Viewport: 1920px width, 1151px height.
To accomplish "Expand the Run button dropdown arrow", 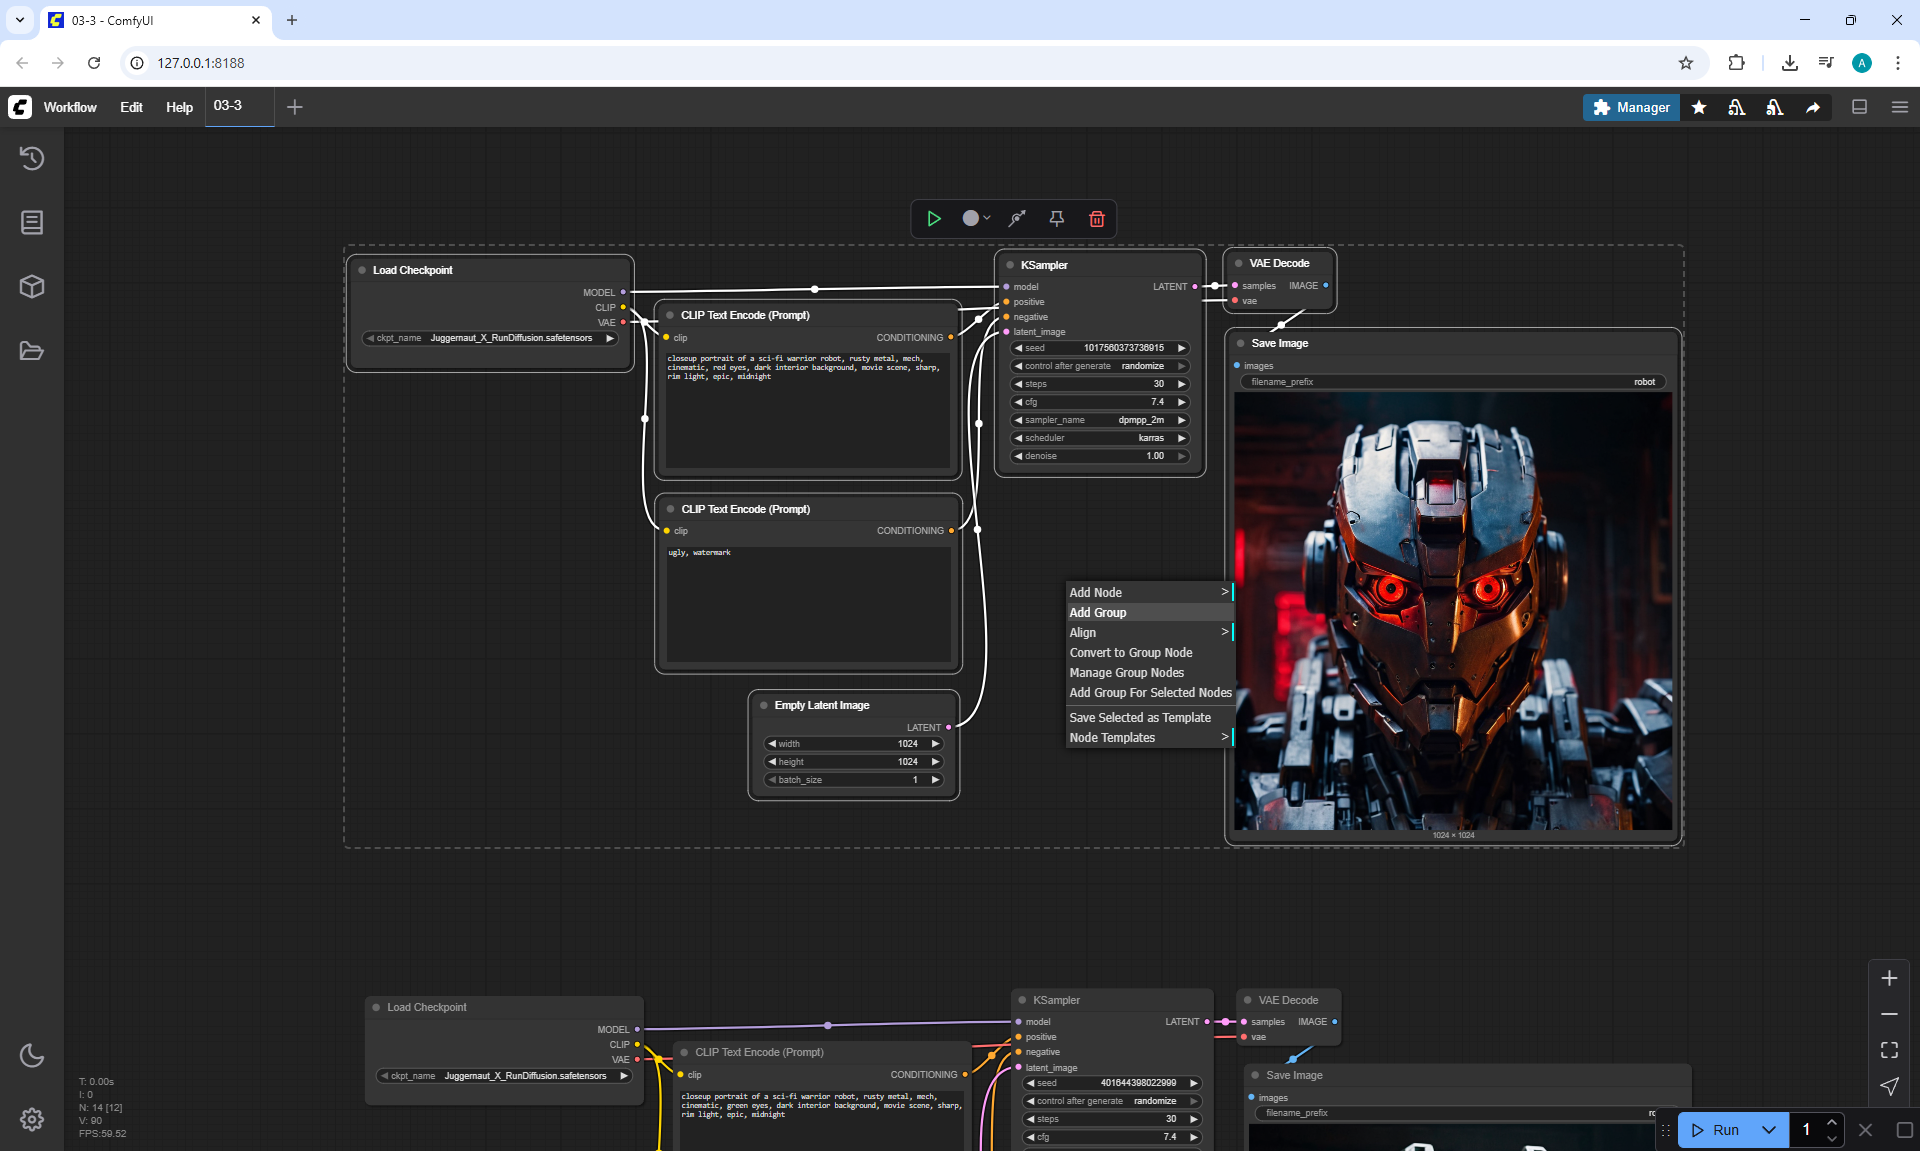I will 1768,1130.
